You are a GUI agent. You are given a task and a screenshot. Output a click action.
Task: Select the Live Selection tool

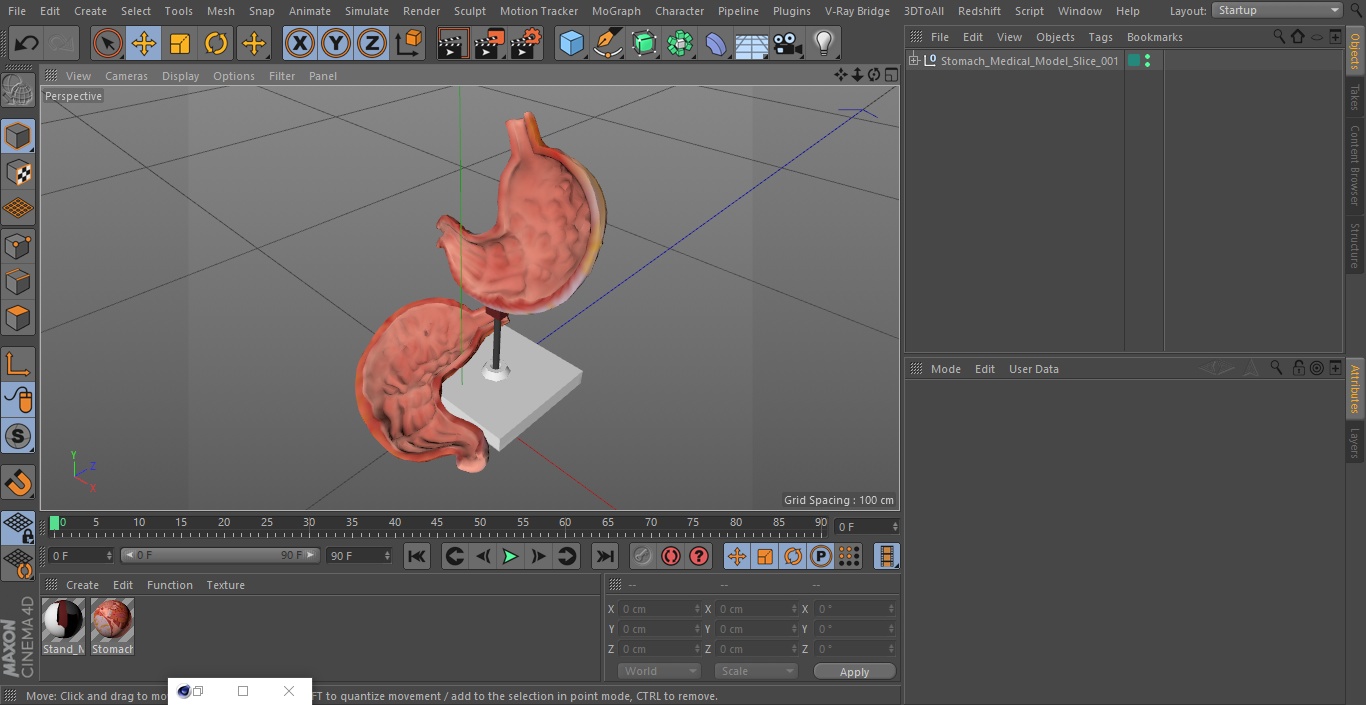tap(108, 43)
